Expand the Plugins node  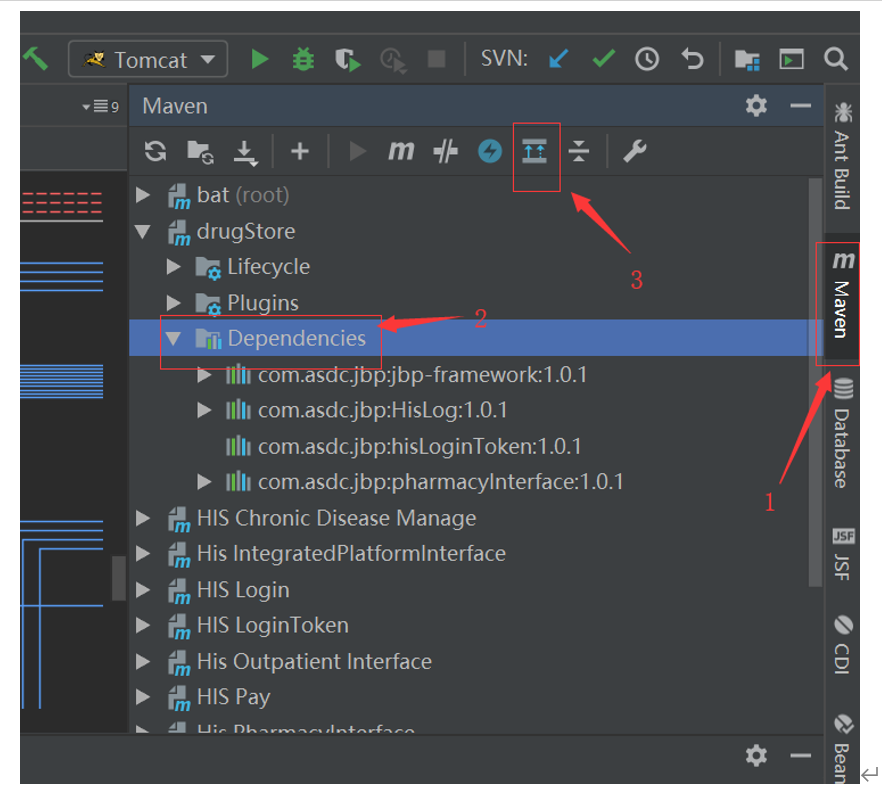click(174, 303)
